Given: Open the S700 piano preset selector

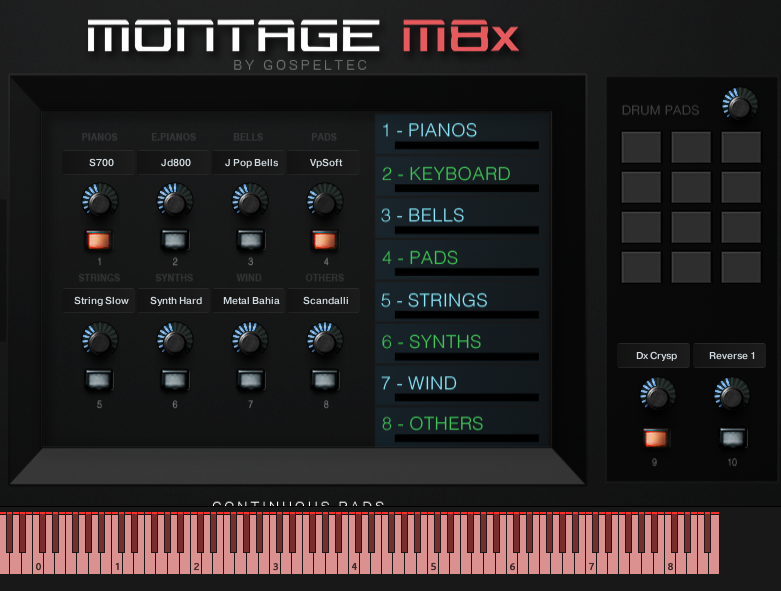Looking at the screenshot, I should (99, 162).
